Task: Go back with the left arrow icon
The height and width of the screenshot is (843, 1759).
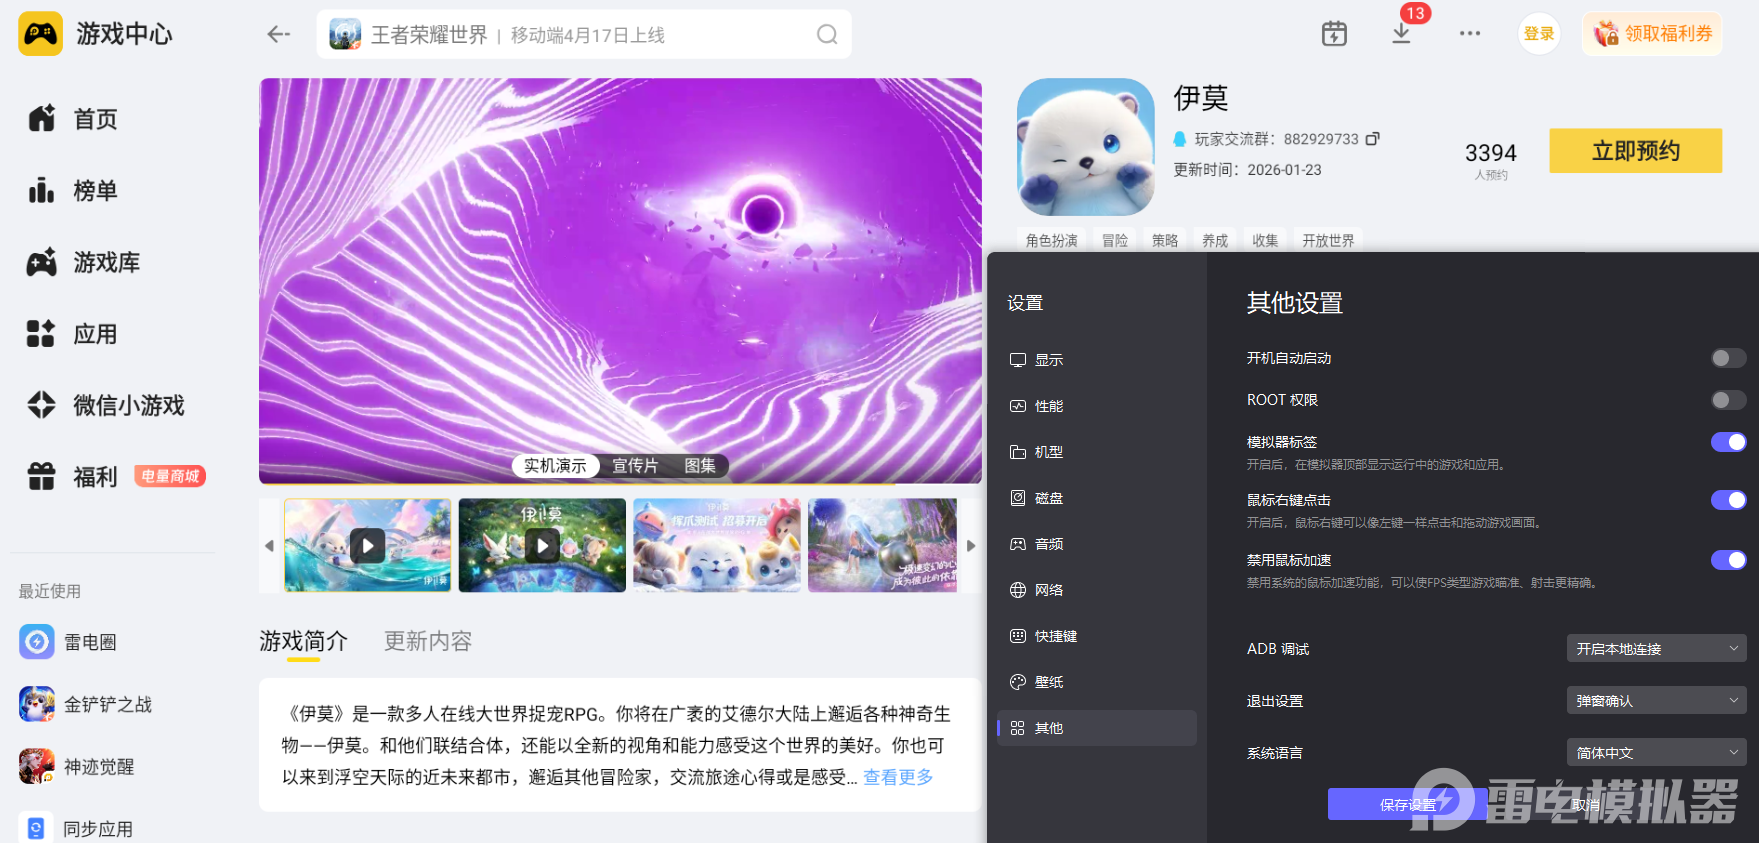Action: pos(278,34)
